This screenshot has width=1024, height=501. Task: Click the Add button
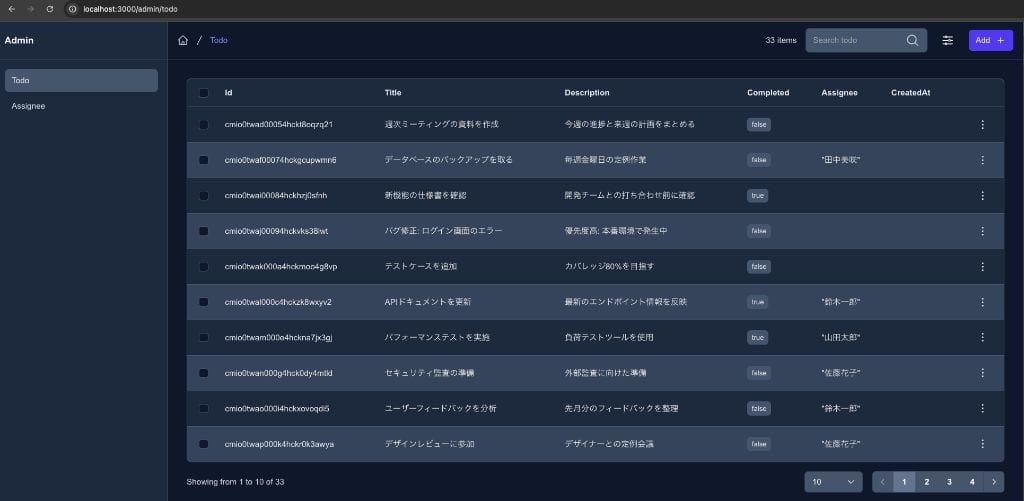(991, 40)
